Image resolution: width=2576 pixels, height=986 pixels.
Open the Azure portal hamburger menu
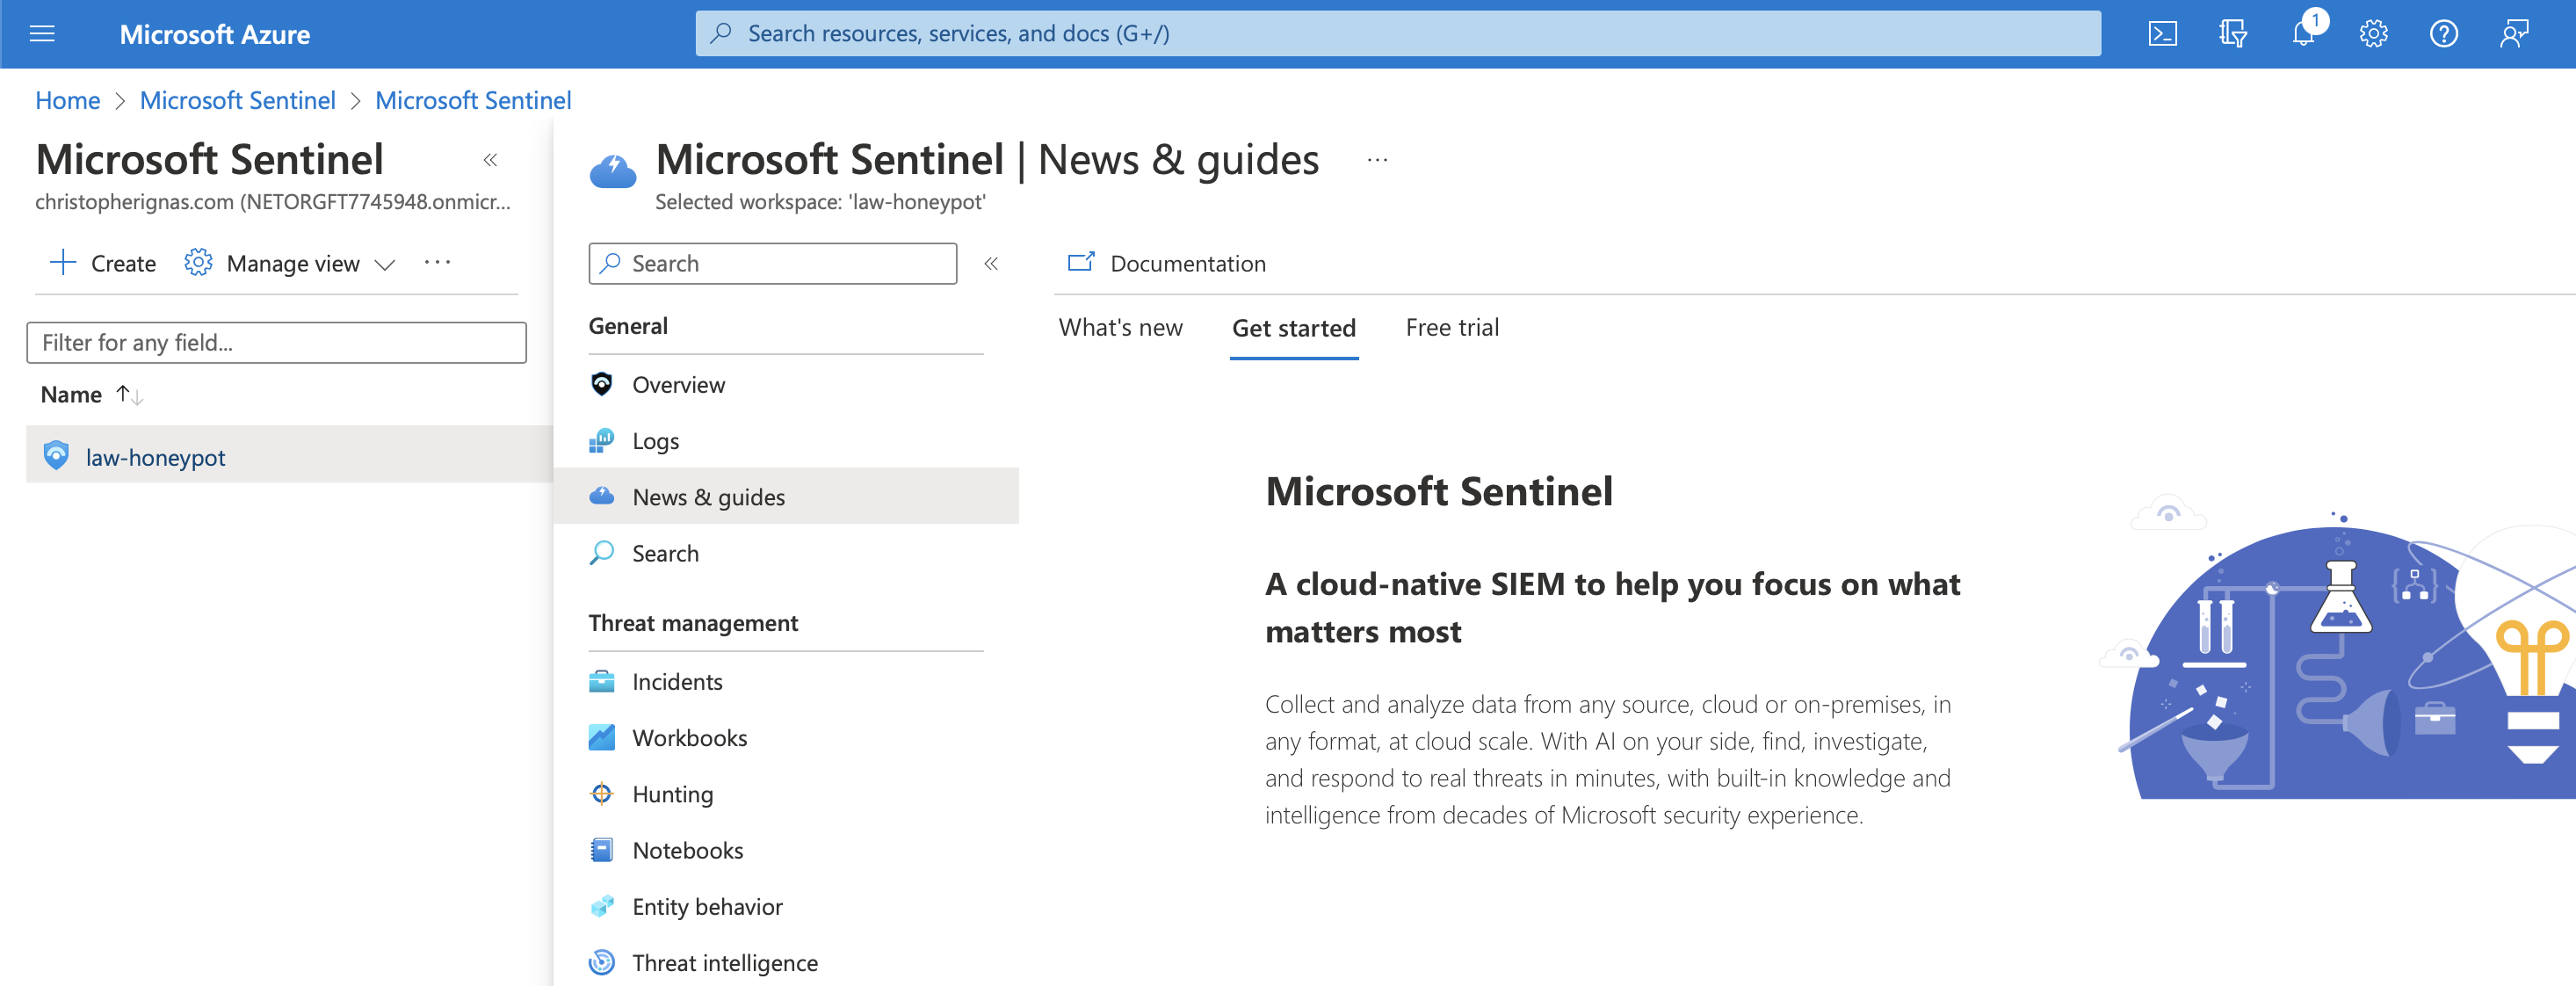(x=42, y=34)
